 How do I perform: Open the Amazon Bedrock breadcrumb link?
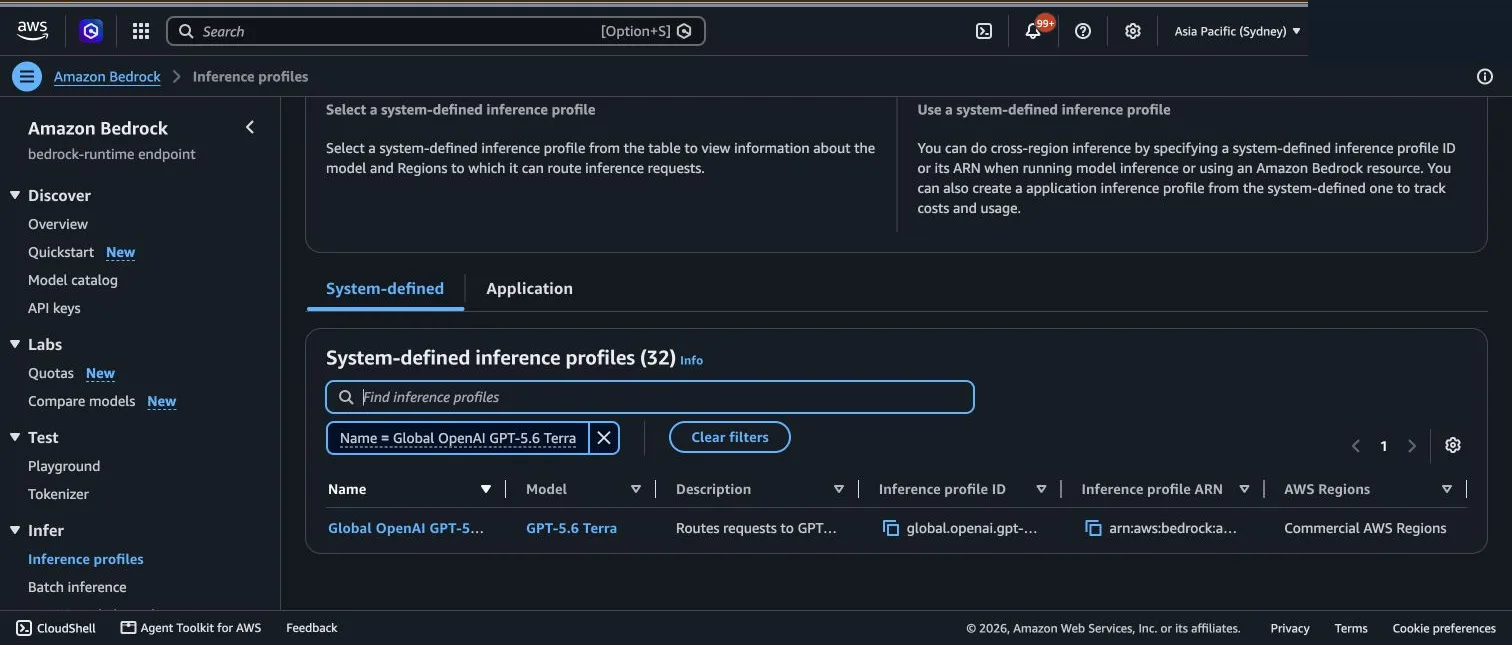[107, 76]
